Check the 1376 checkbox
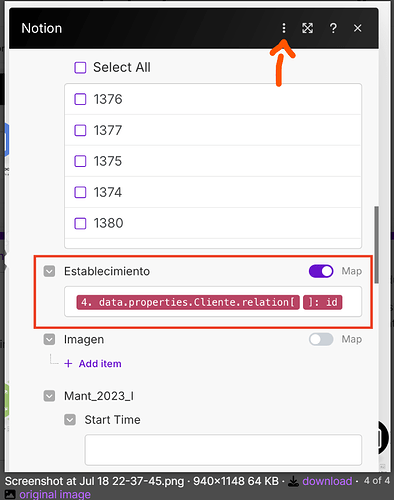 click(80, 99)
